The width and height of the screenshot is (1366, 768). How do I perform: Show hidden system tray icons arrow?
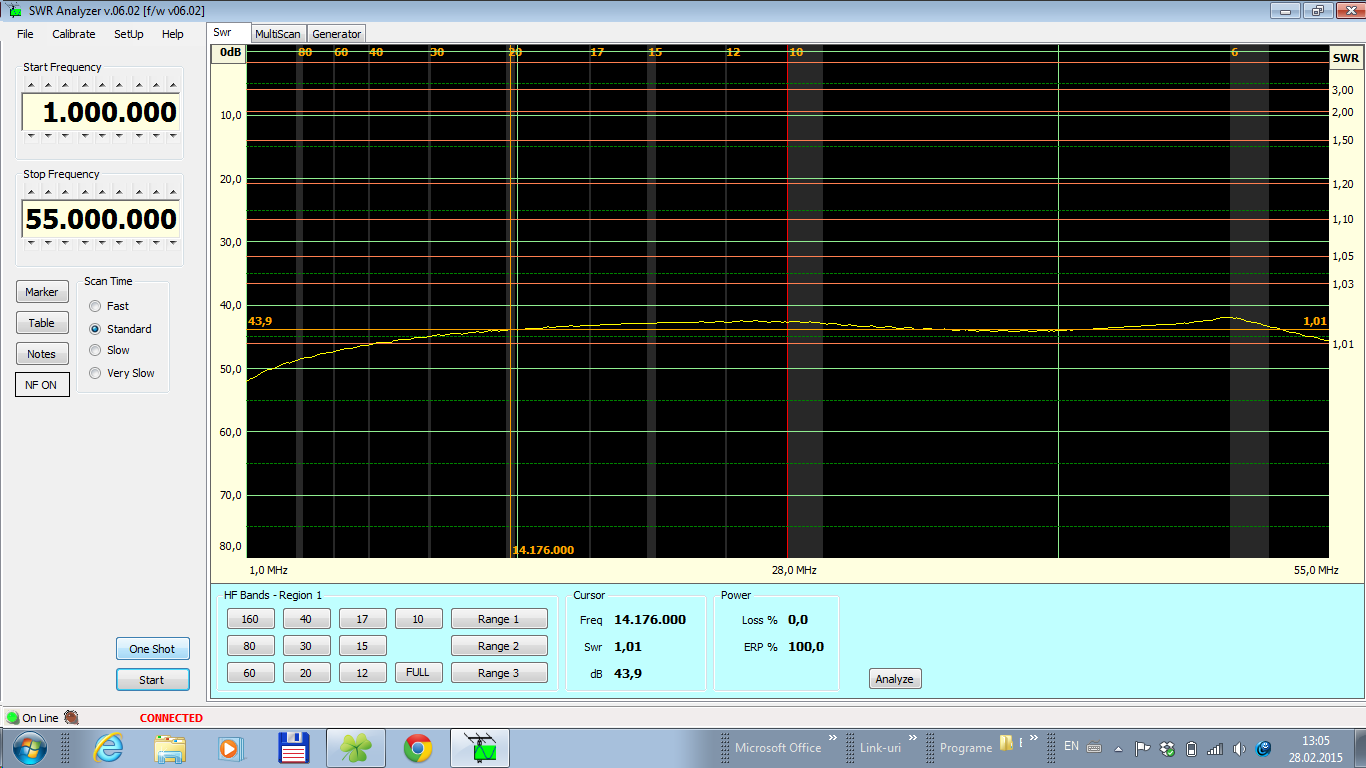click(x=1118, y=749)
